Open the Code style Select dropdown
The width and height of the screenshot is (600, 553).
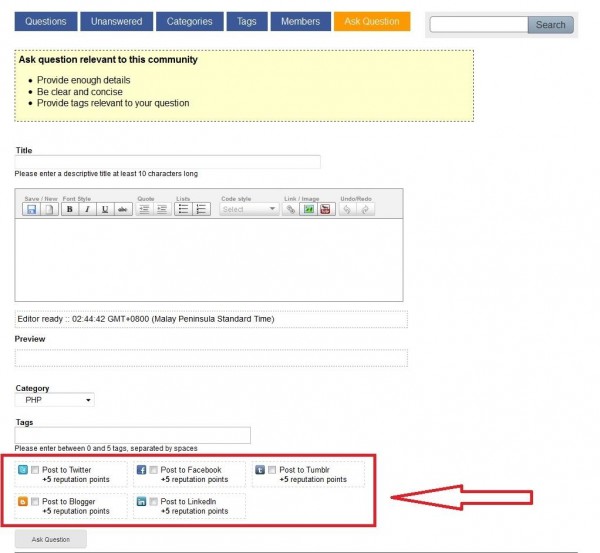click(x=249, y=209)
